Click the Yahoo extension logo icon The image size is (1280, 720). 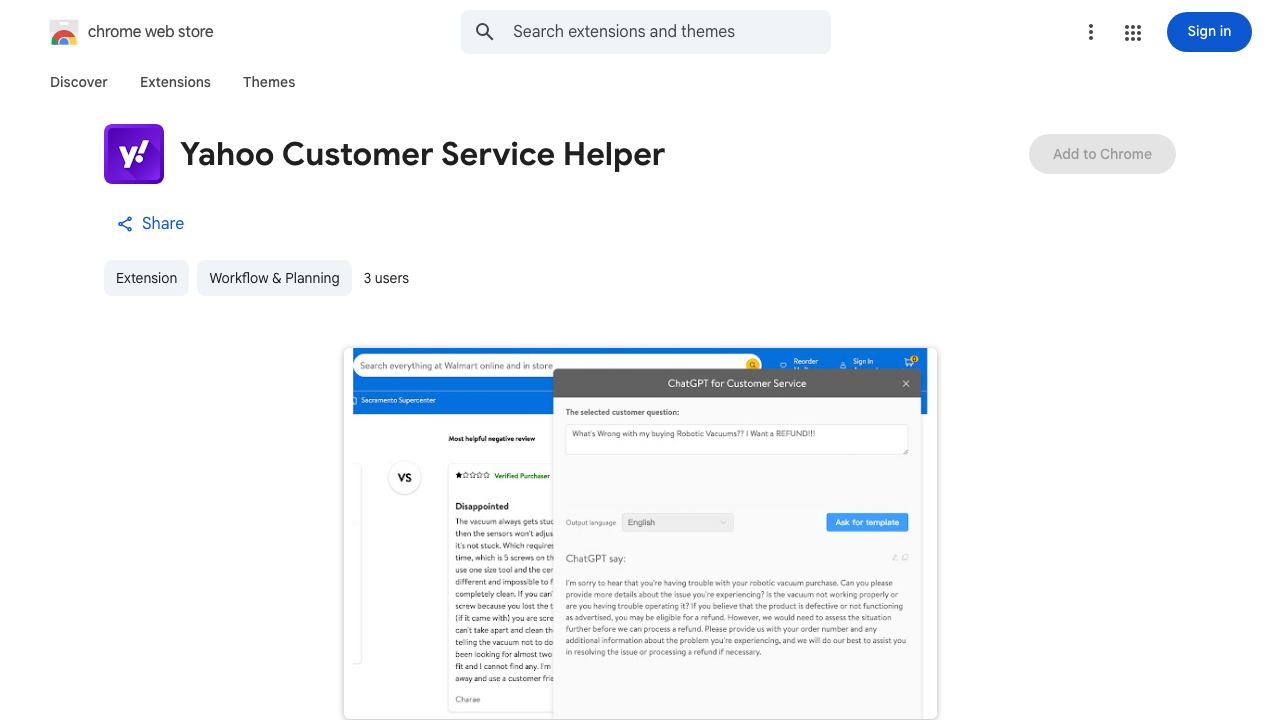point(134,154)
